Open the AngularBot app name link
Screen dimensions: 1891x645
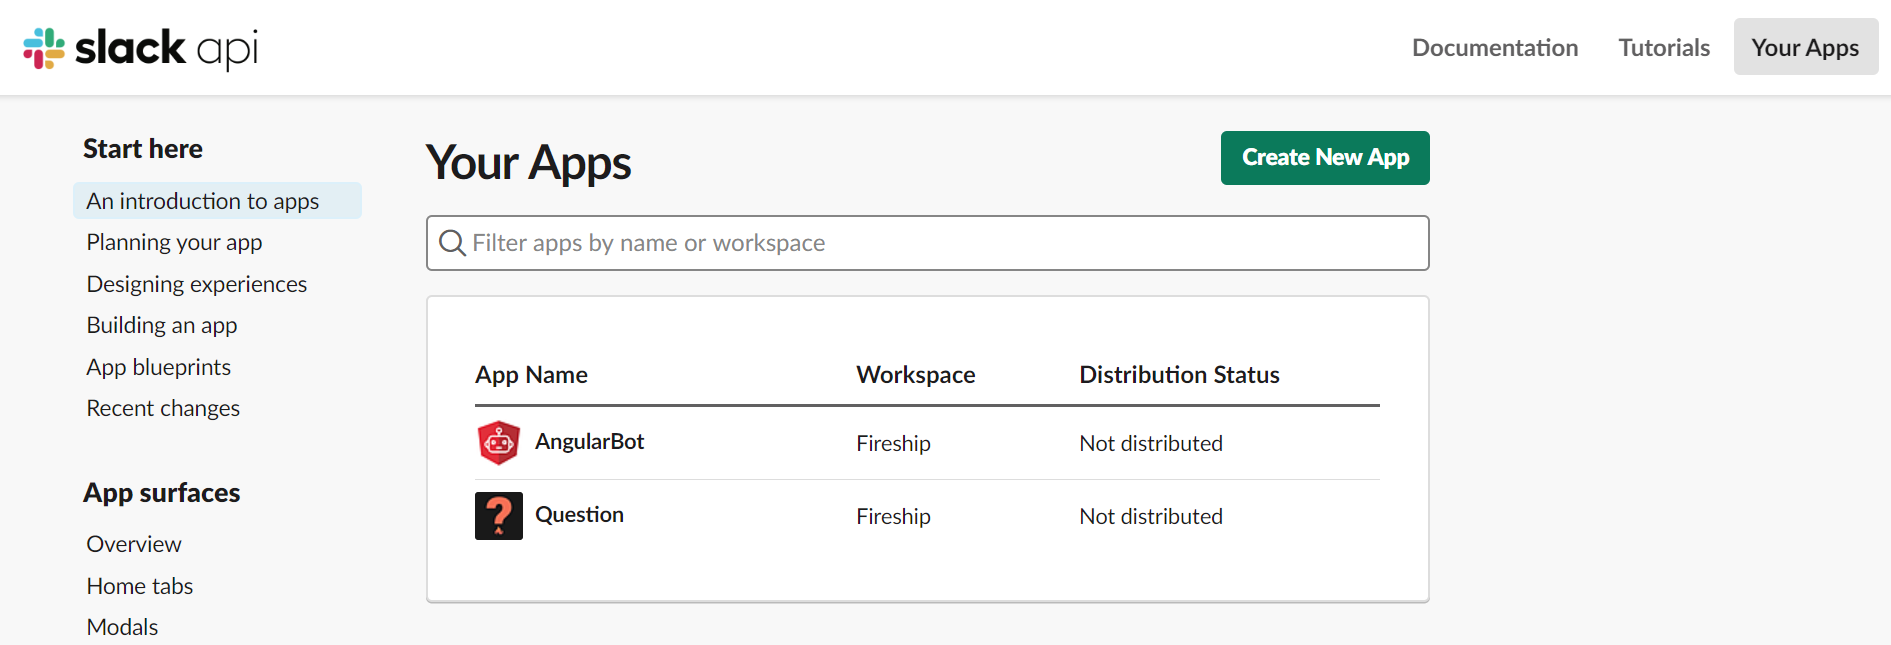coord(589,442)
